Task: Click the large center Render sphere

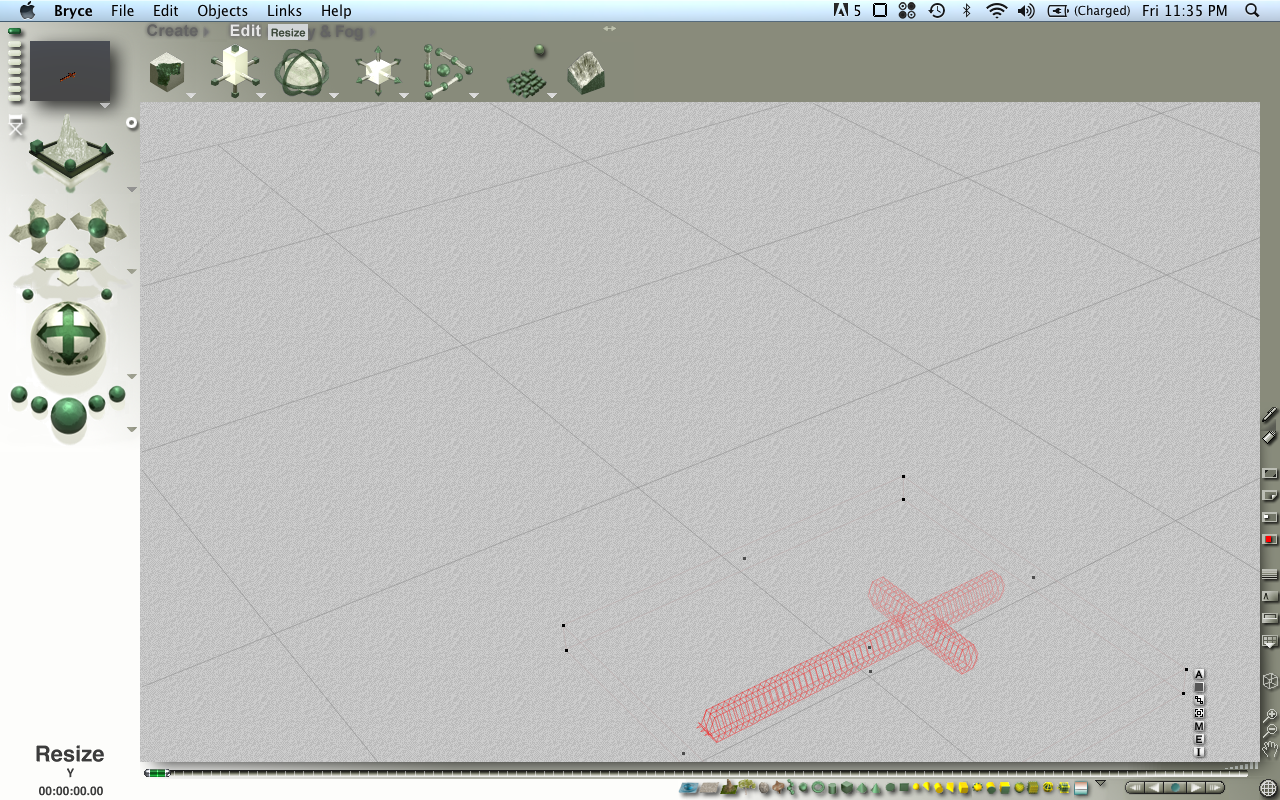Action: pyautogui.click(x=68, y=414)
